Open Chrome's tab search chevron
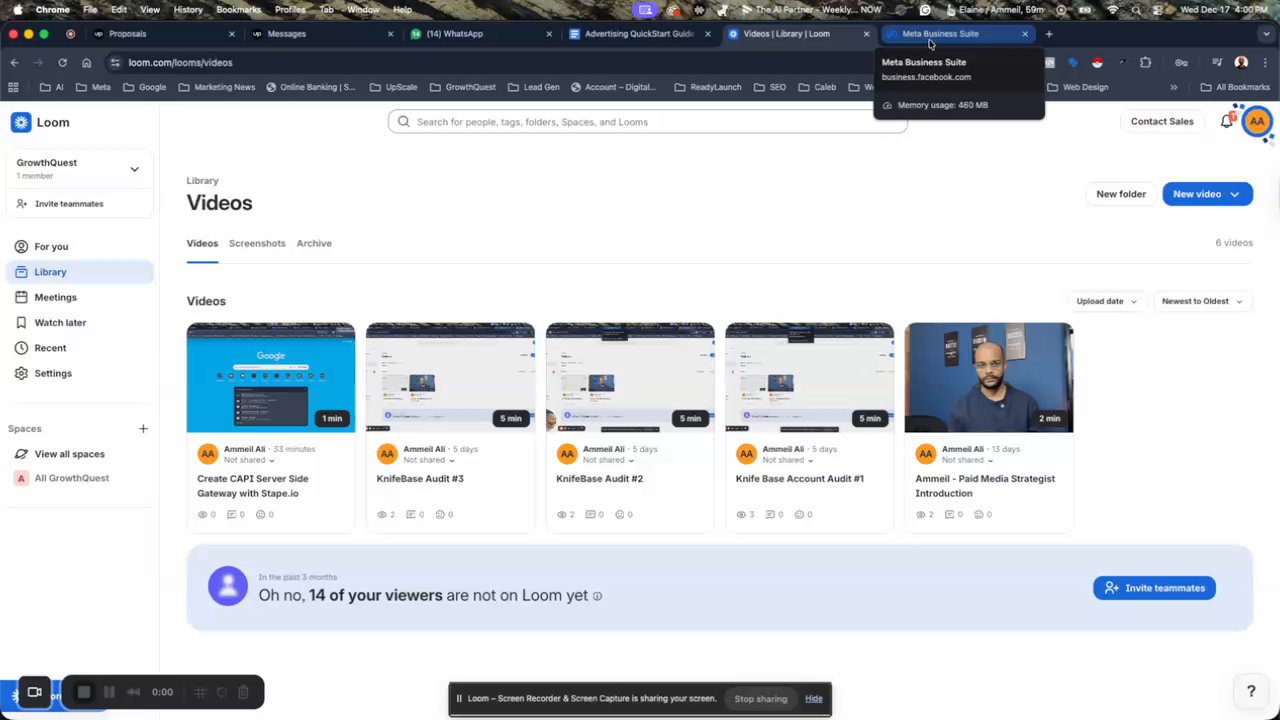This screenshot has height=720, width=1280. pyautogui.click(x=1266, y=34)
